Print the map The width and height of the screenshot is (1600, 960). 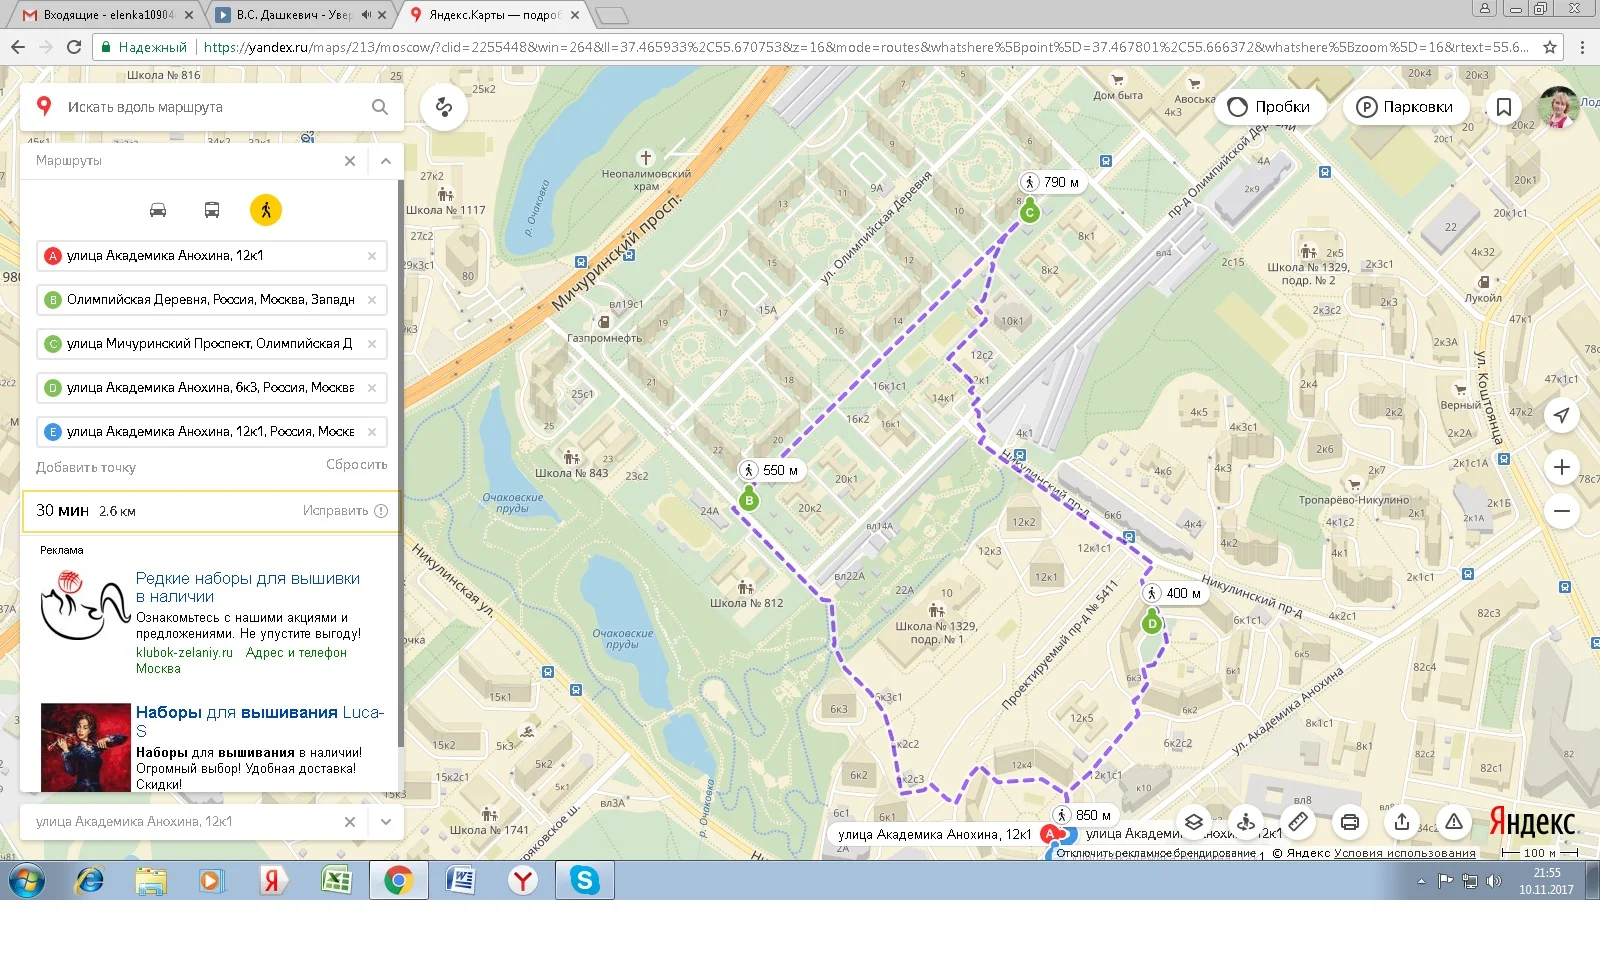(1350, 822)
